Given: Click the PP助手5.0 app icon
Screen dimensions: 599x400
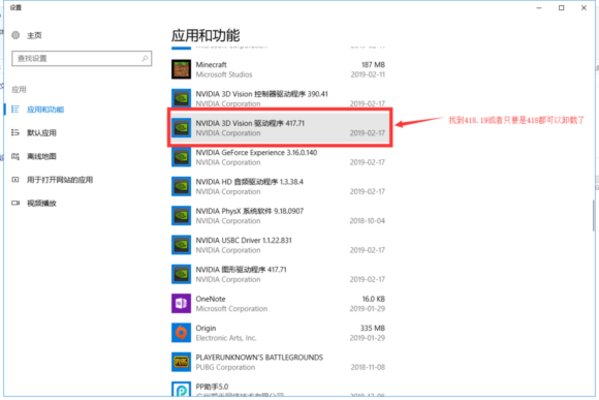Looking at the screenshot, I should pyautogui.click(x=181, y=390).
